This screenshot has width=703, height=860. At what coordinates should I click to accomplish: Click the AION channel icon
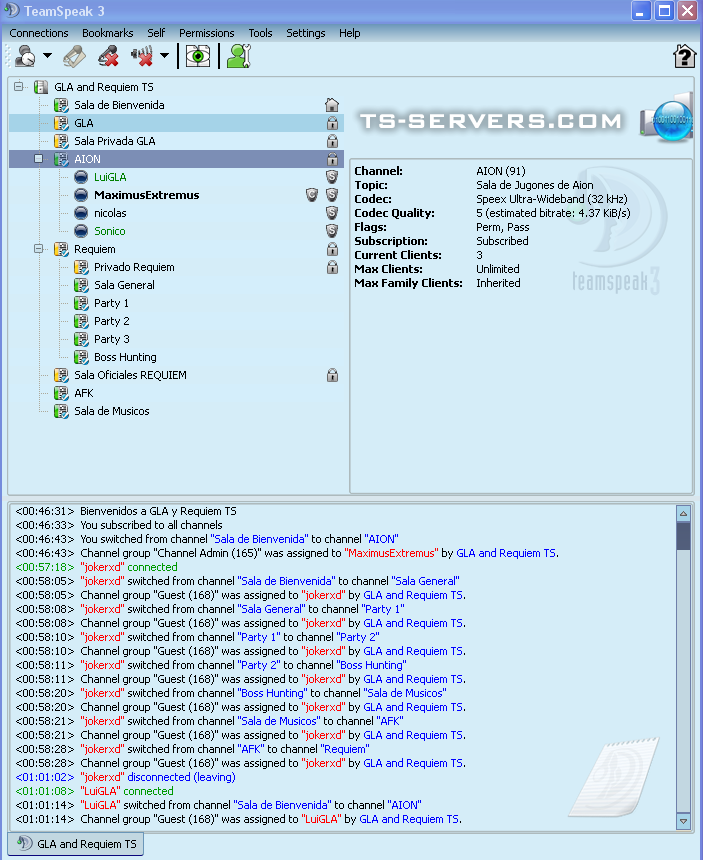click(61, 159)
